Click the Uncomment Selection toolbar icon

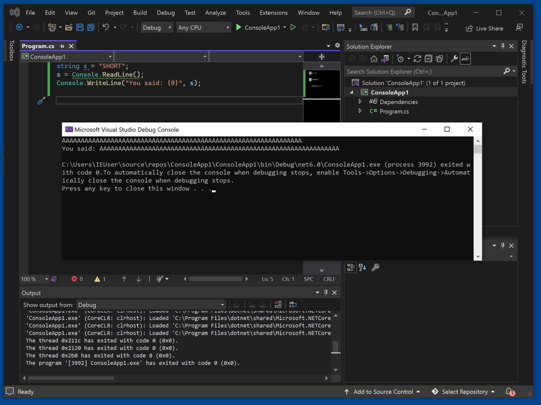(x=400, y=27)
